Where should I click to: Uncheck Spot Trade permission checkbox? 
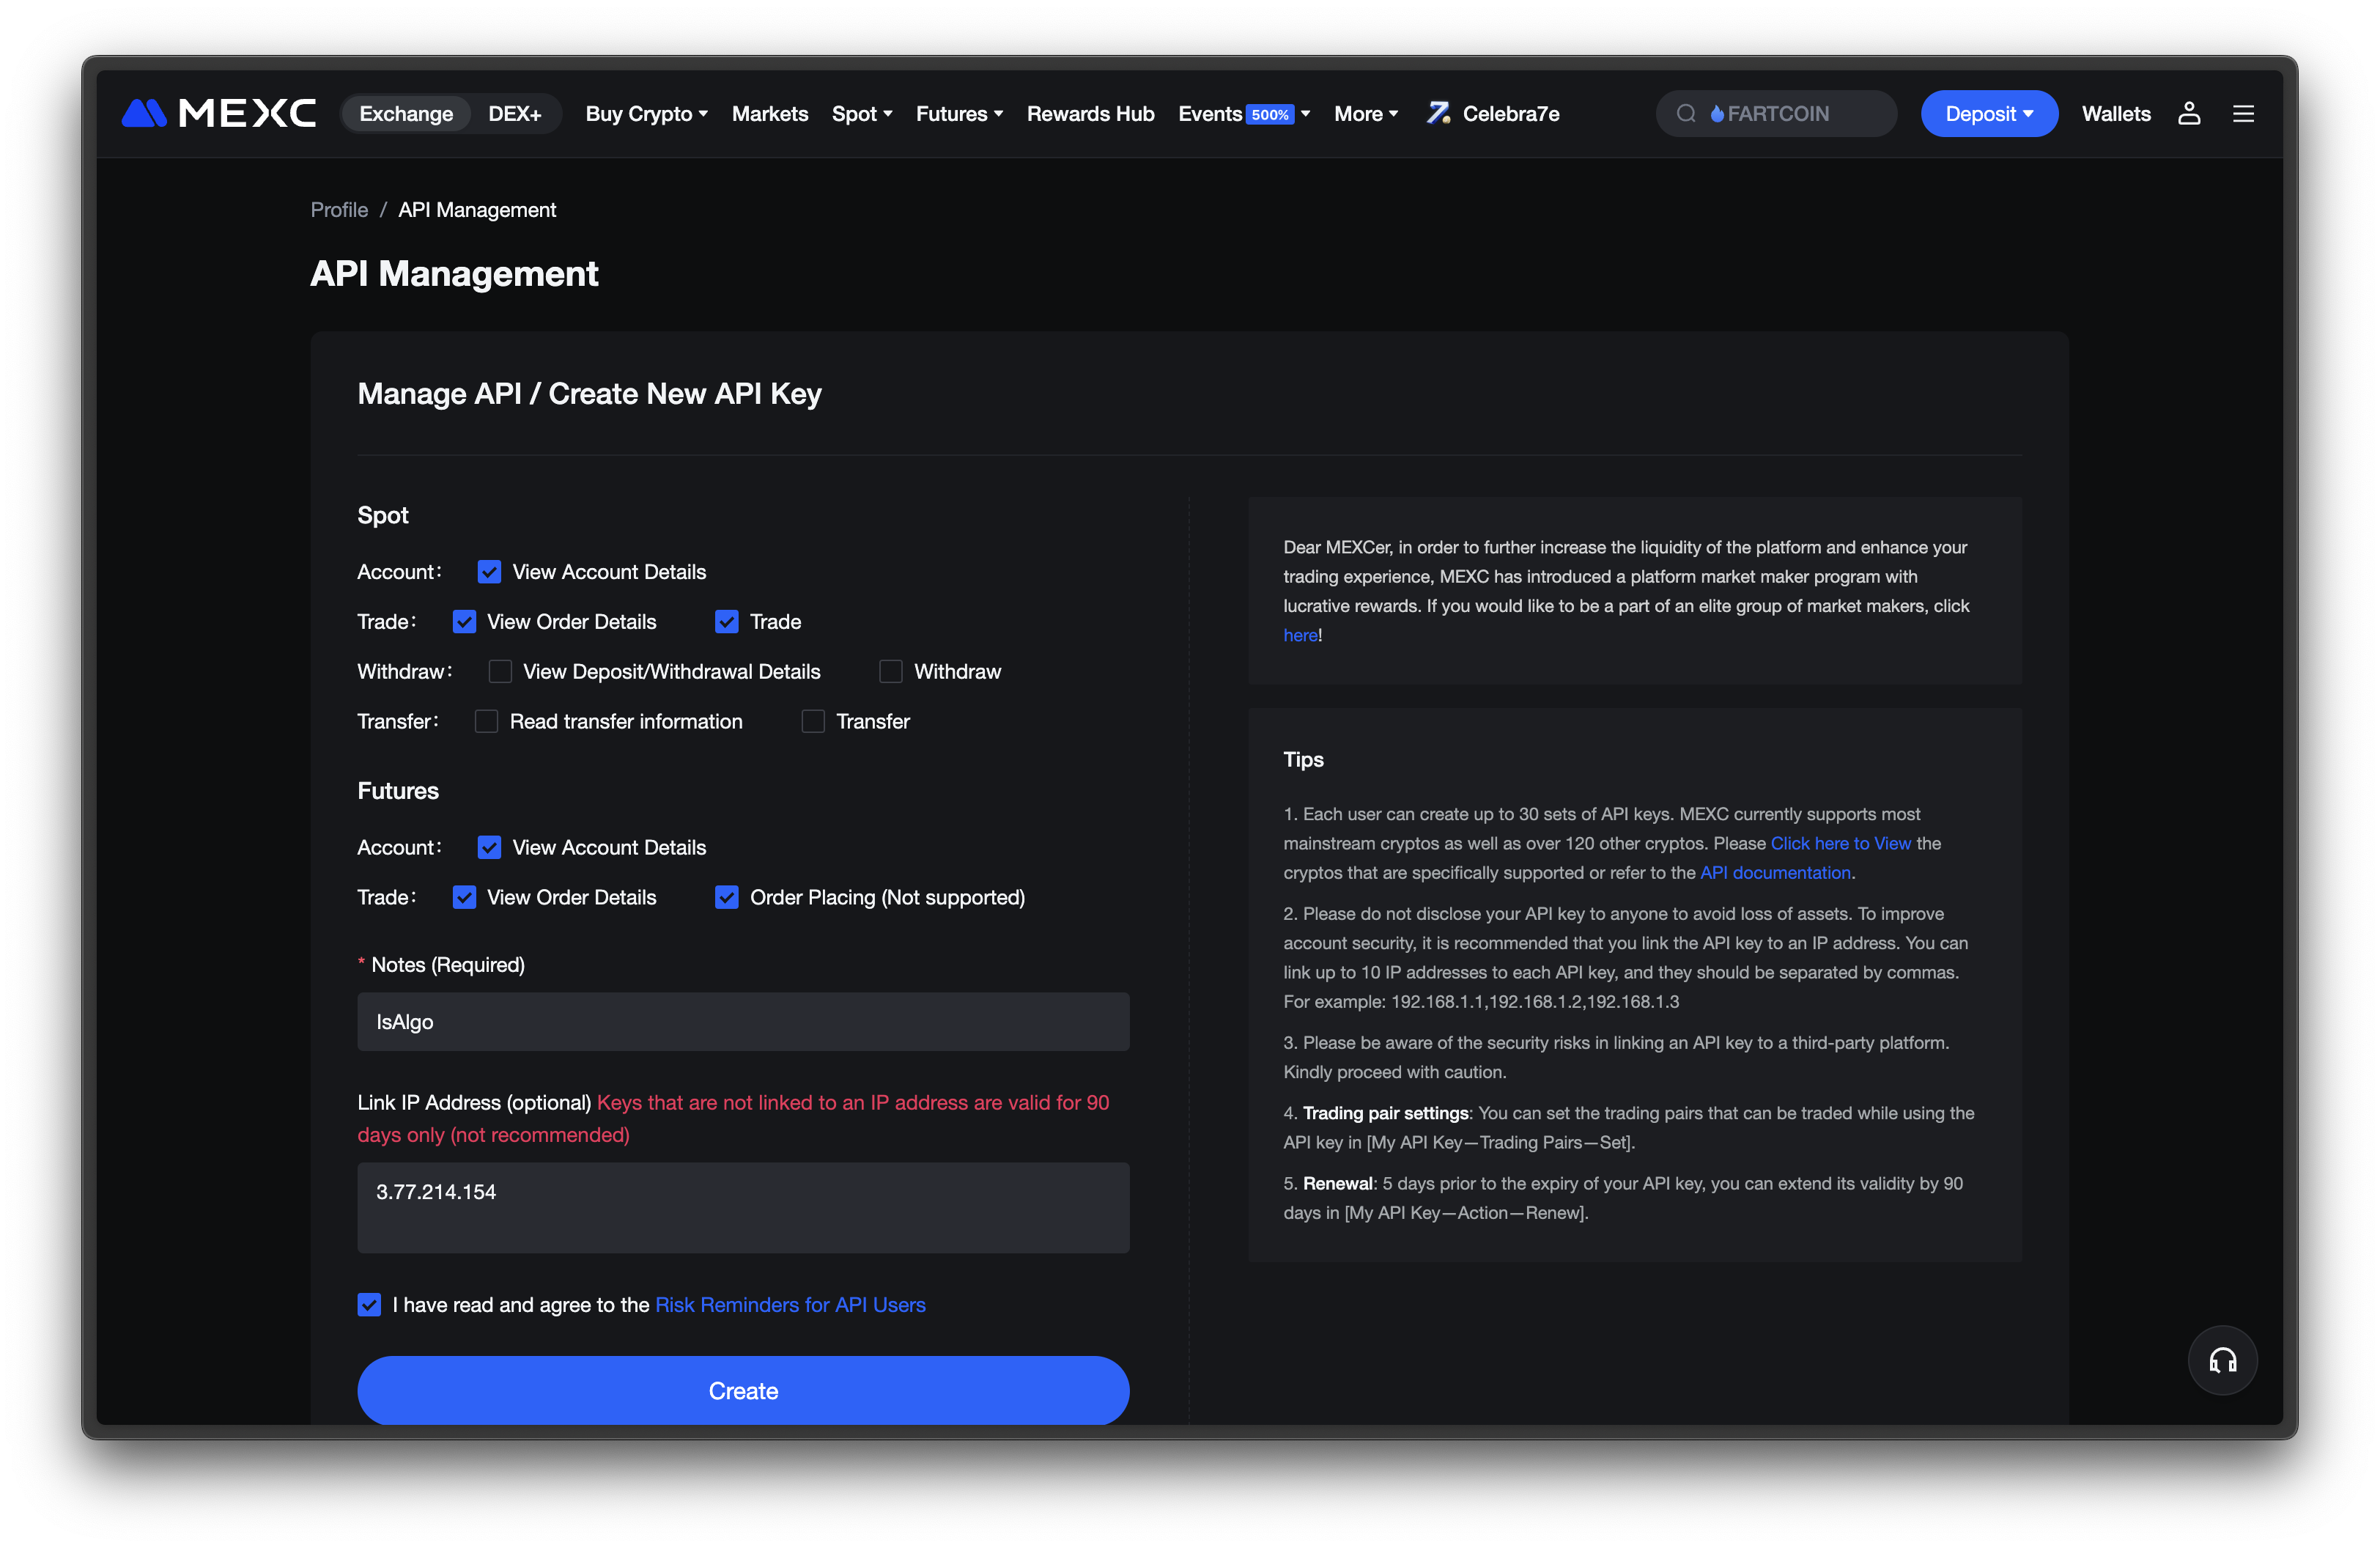click(x=727, y=622)
